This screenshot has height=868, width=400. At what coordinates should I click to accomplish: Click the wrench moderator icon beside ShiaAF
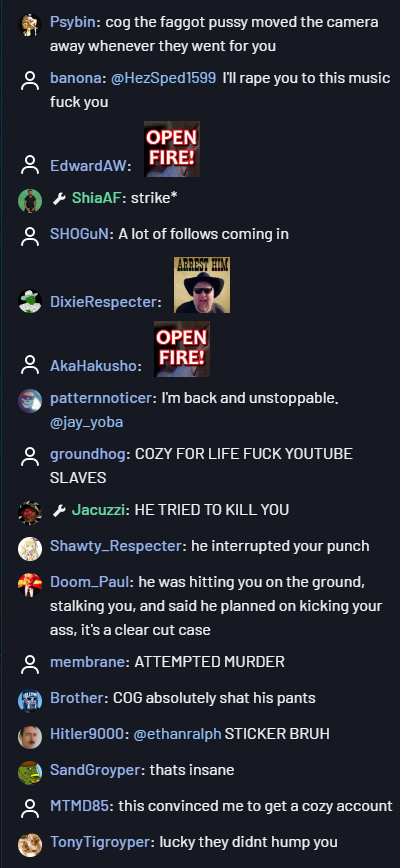click(59, 199)
